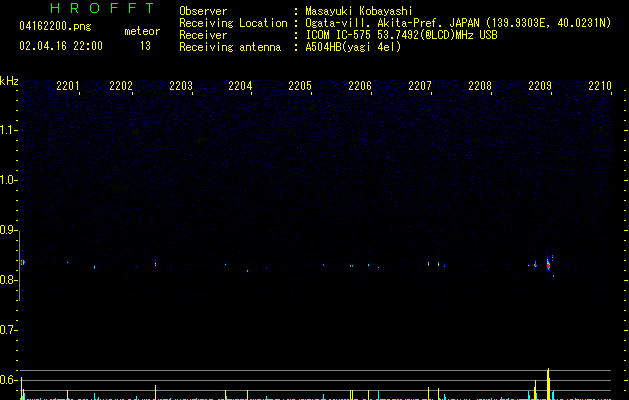
Task: Click the HROFFT title text
Action: [x=102, y=8]
